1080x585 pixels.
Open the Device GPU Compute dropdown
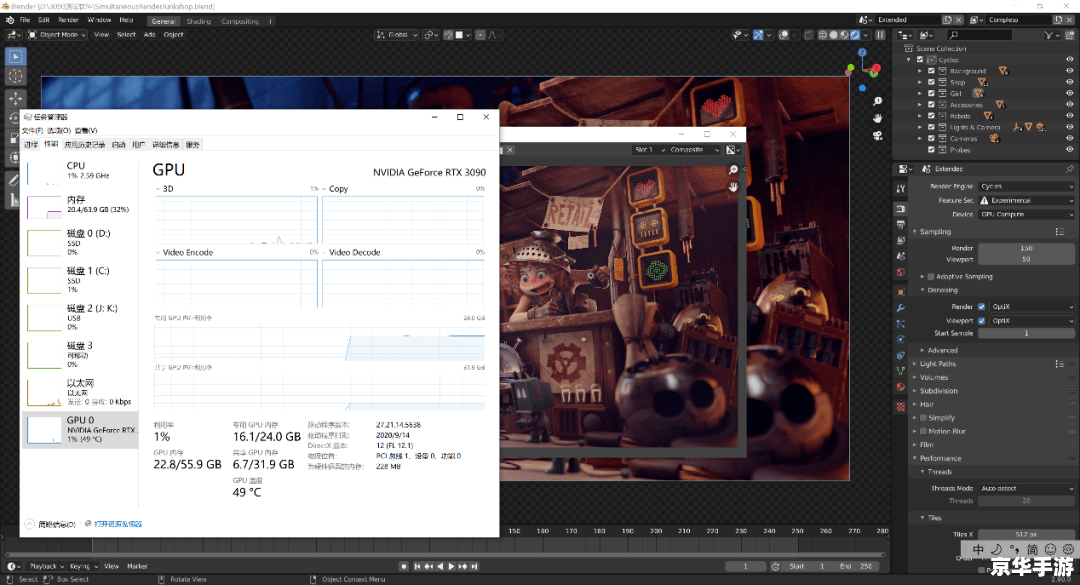[x=1026, y=214]
